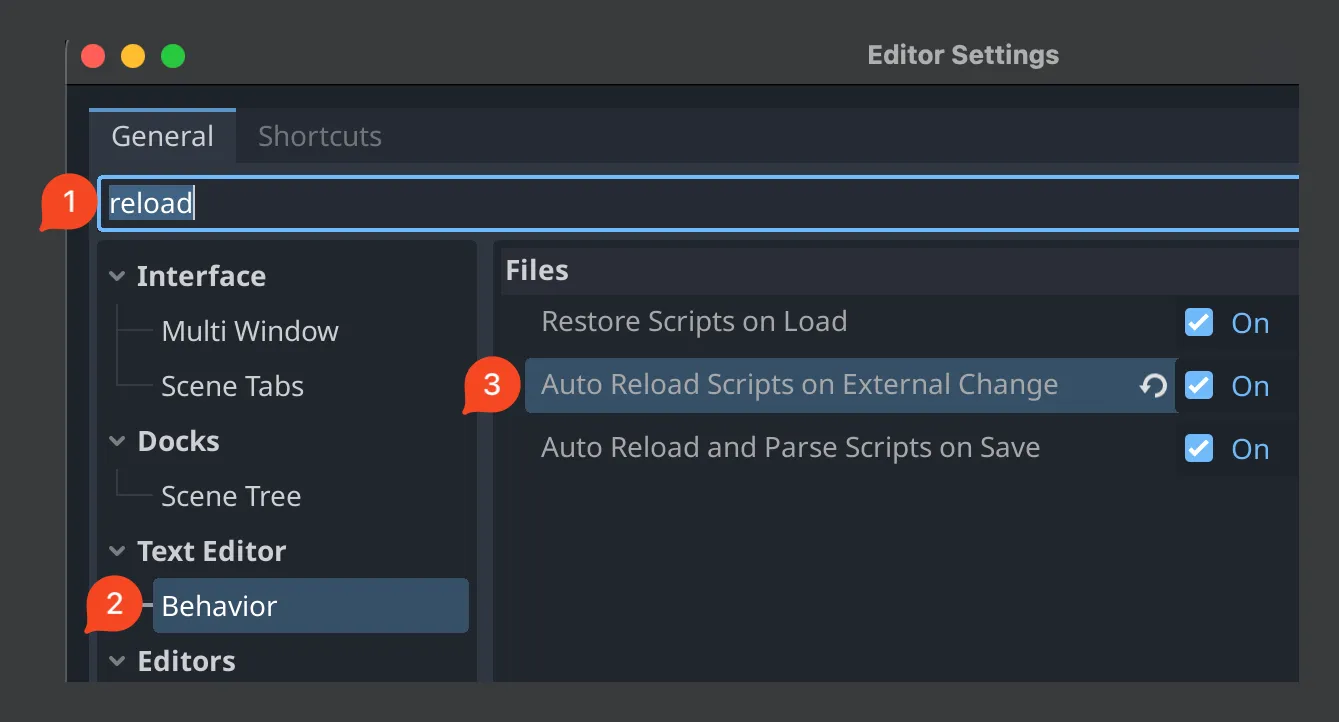Collapse the Docks section
This screenshot has height=722, width=1339.
[x=117, y=441]
